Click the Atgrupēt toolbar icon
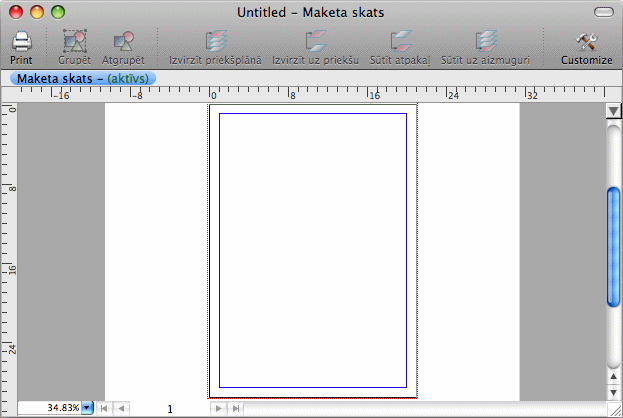The height and width of the screenshot is (418, 623). coord(123,41)
